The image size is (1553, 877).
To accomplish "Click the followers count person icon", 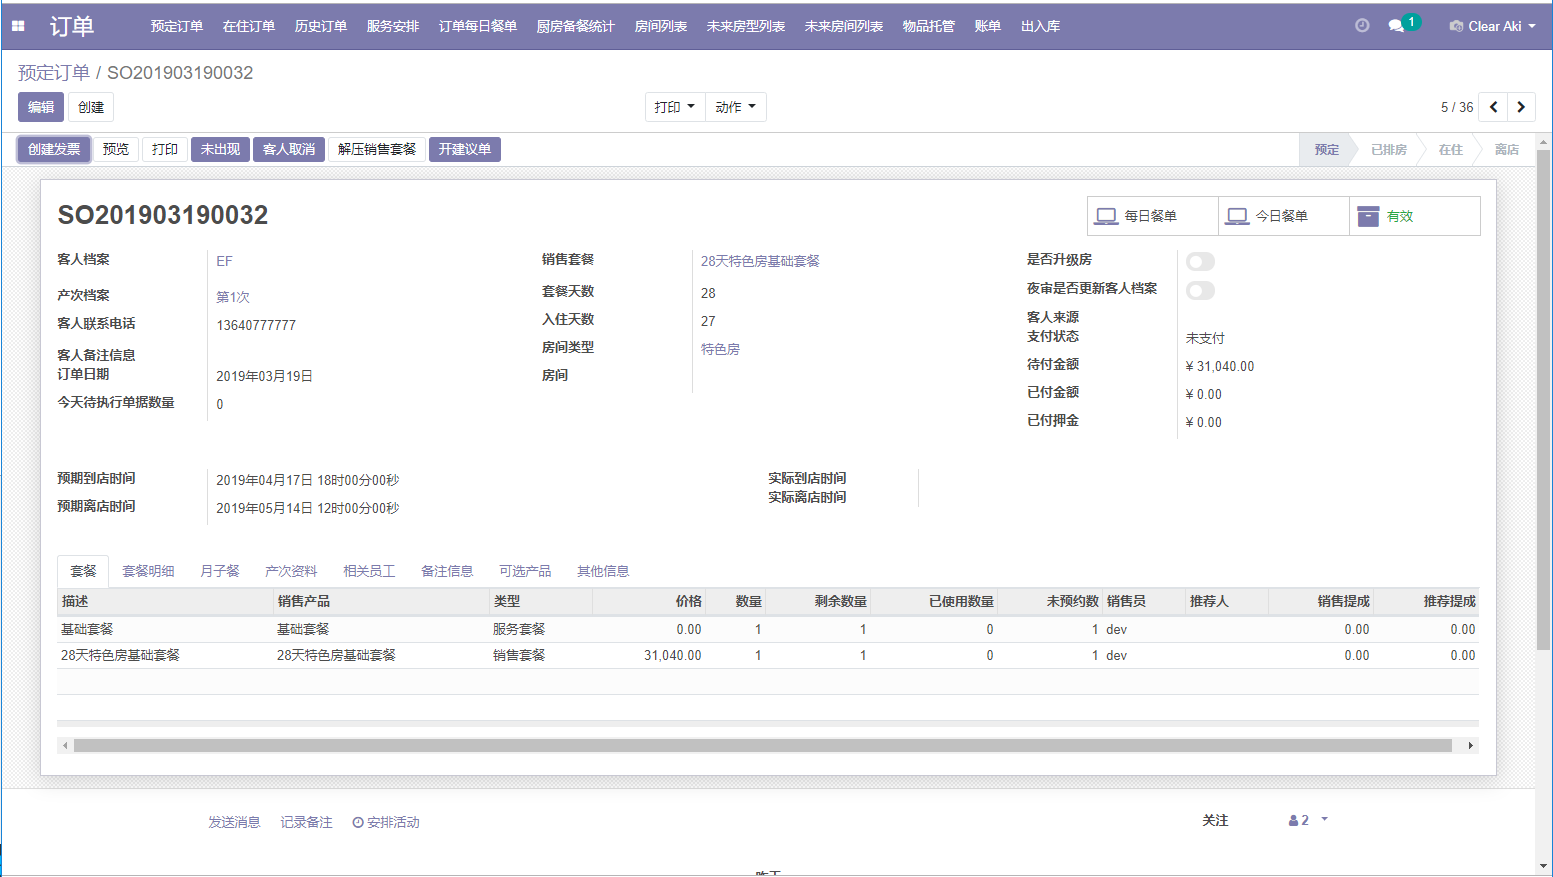I will (x=1299, y=820).
